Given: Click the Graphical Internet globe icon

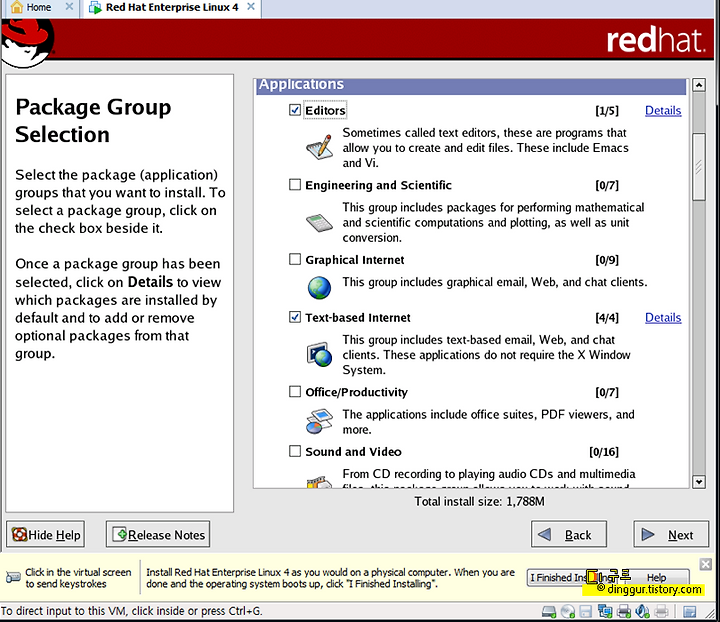Looking at the screenshot, I should coord(319,288).
